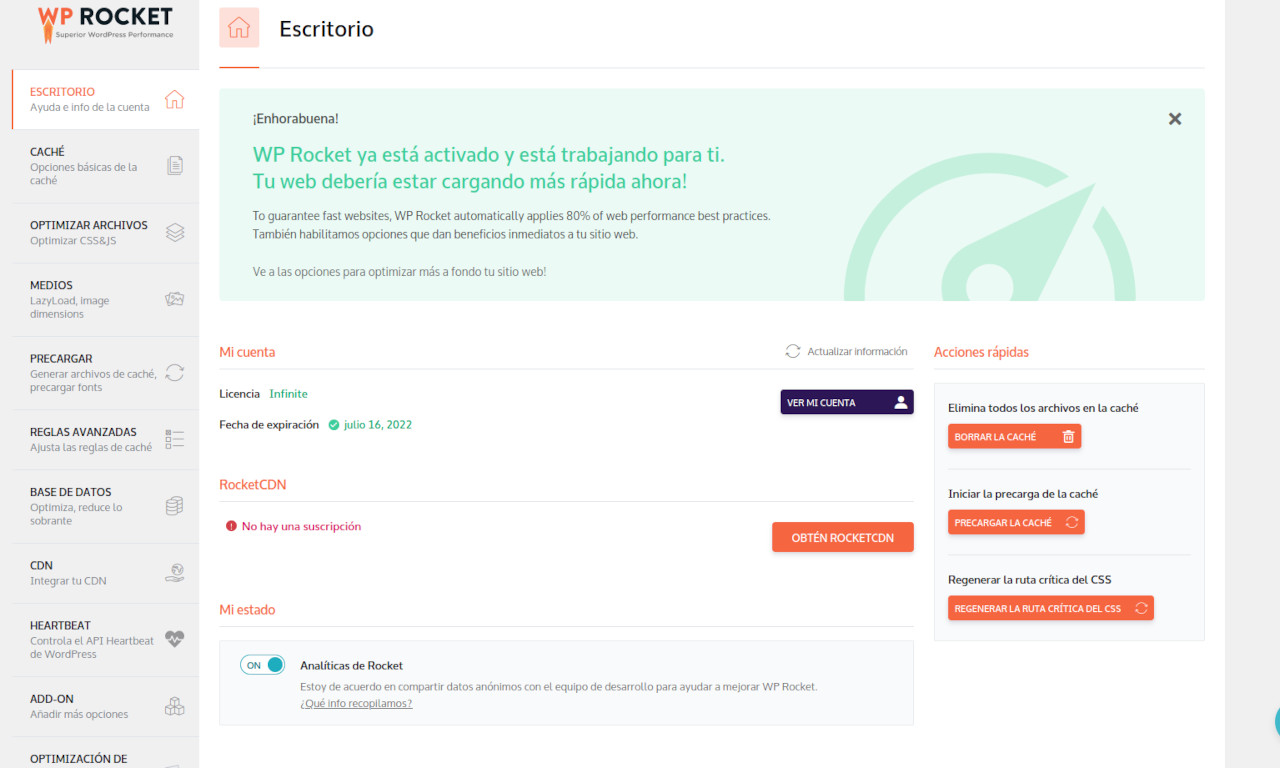
Task: Click the sync icon on Precargar la caché
Action: pos(1071,522)
